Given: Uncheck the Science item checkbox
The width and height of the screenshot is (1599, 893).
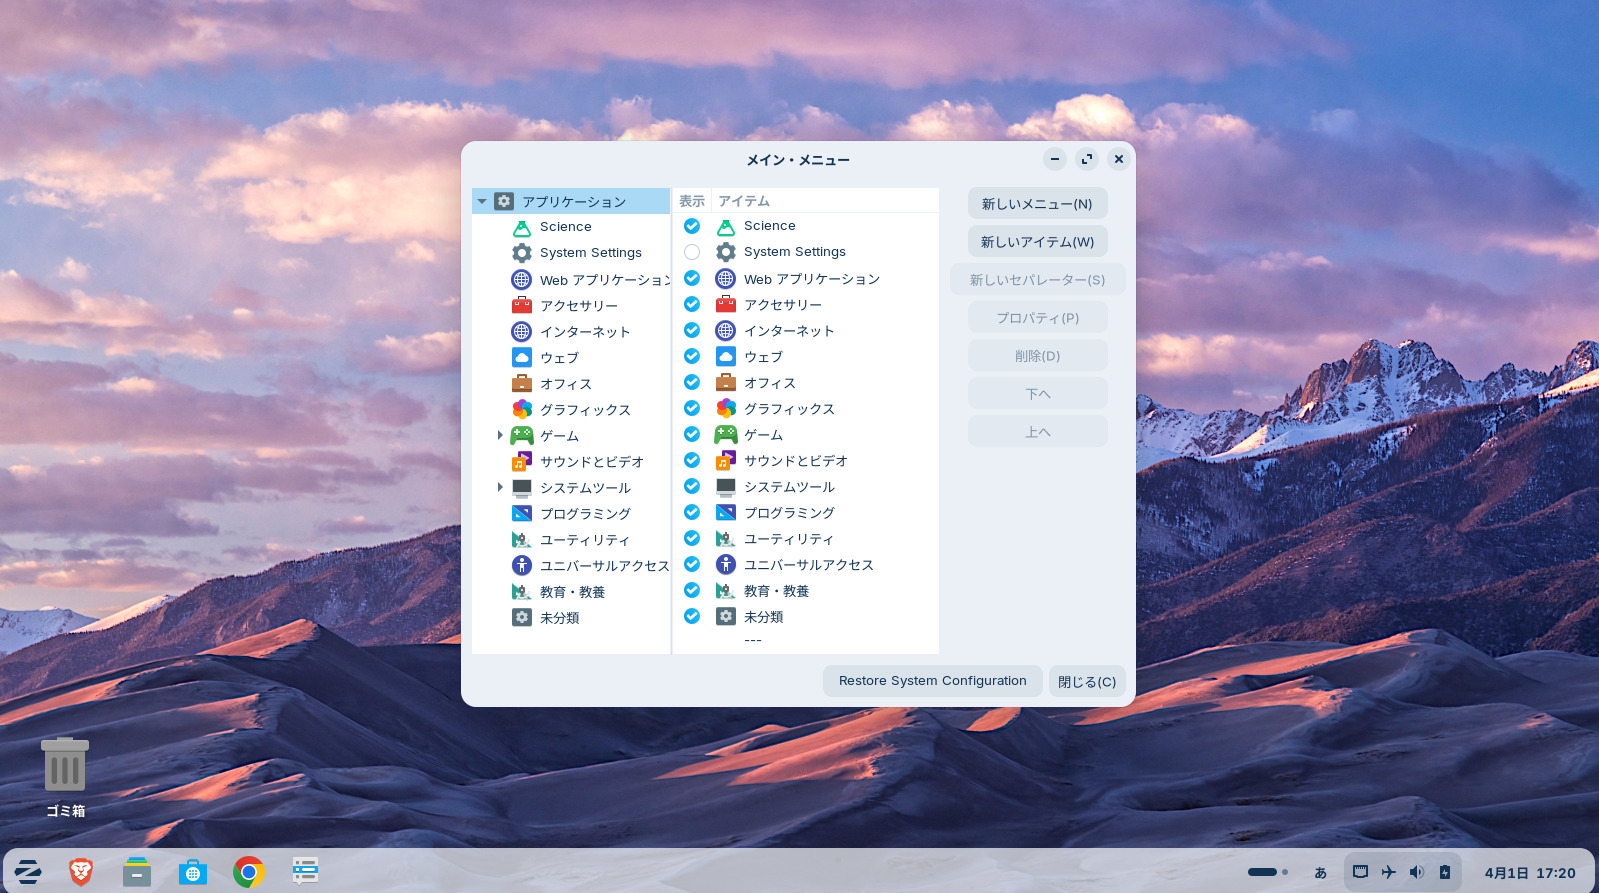Looking at the screenshot, I should coord(692,226).
